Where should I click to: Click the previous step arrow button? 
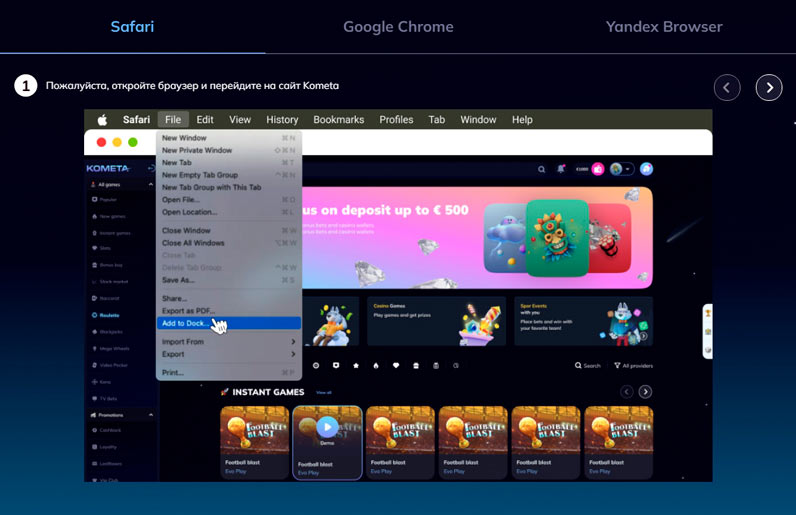coord(727,87)
